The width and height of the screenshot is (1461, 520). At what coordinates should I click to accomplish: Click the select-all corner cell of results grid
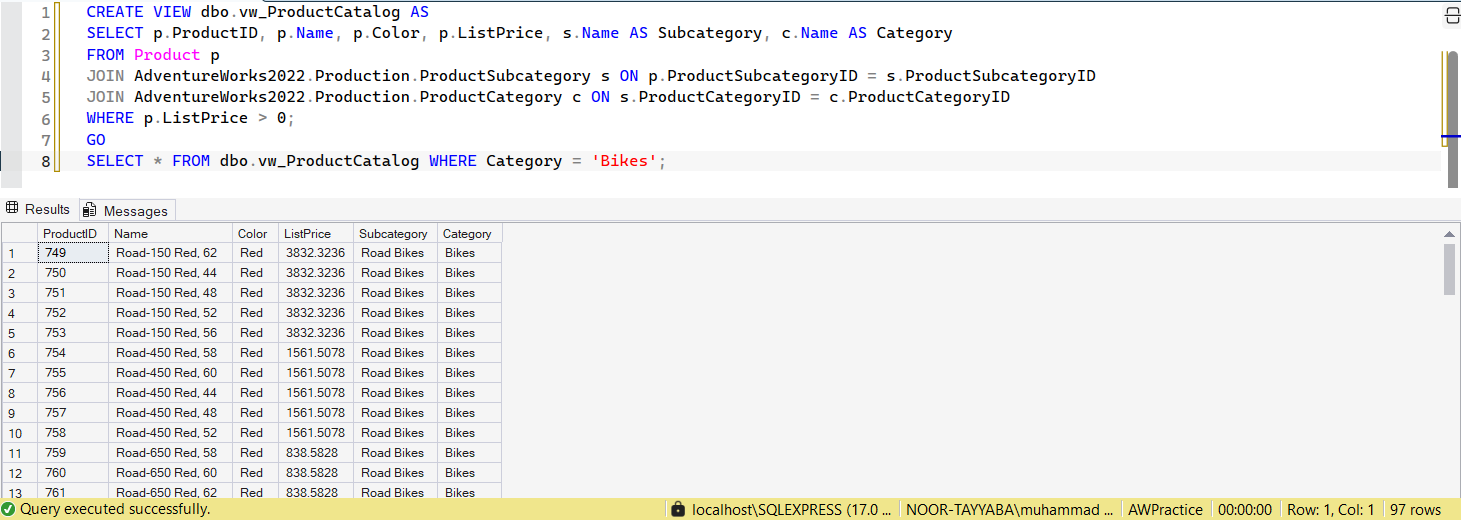(x=19, y=233)
